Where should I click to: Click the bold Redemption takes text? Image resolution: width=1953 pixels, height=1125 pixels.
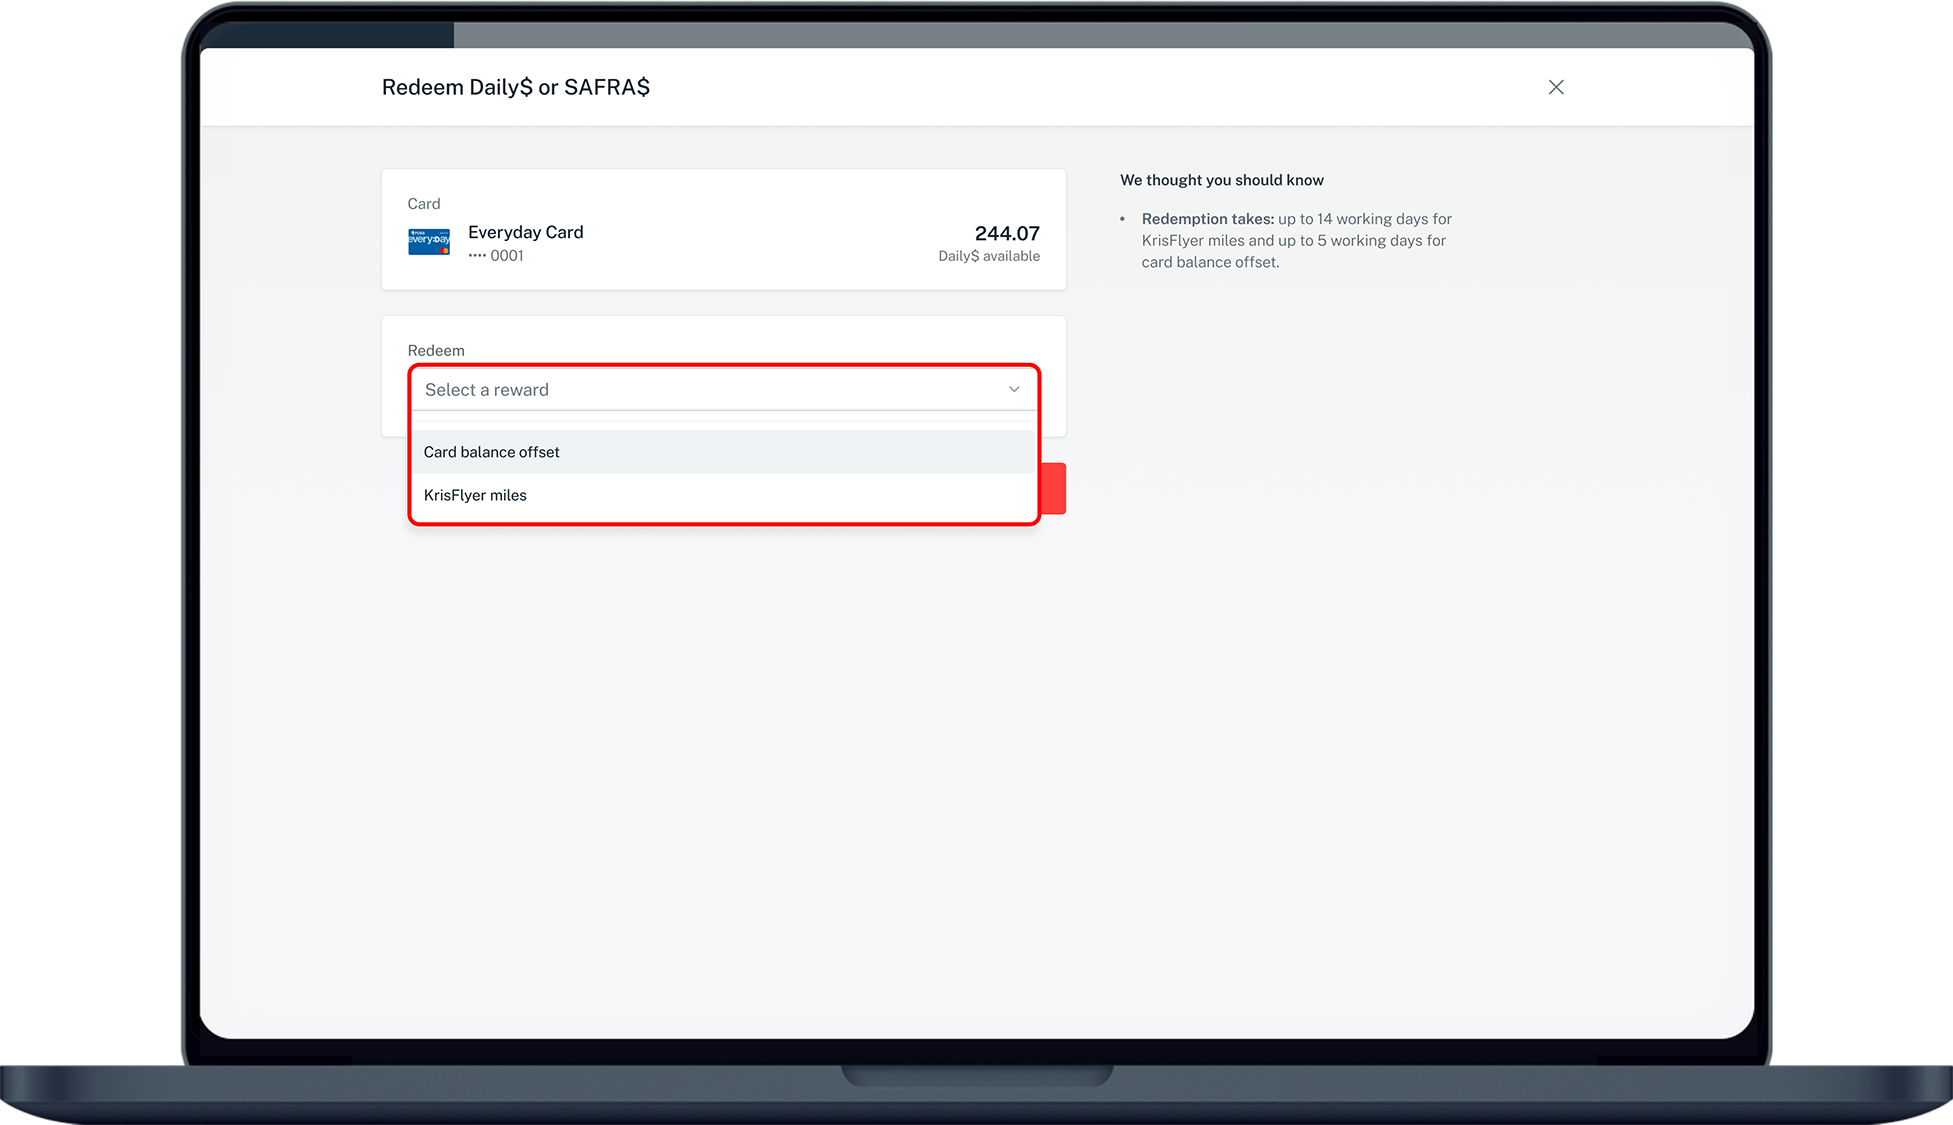click(1207, 219)
